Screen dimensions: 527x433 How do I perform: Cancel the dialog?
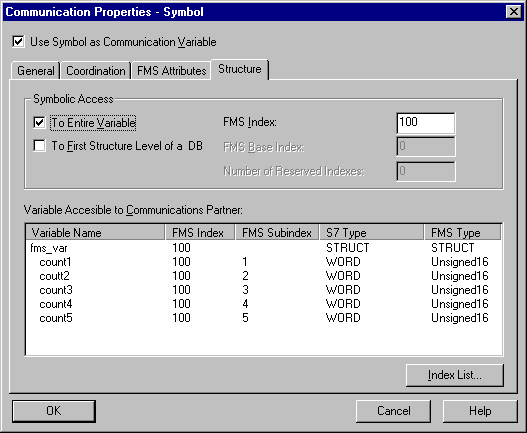(x=393, y=411)
